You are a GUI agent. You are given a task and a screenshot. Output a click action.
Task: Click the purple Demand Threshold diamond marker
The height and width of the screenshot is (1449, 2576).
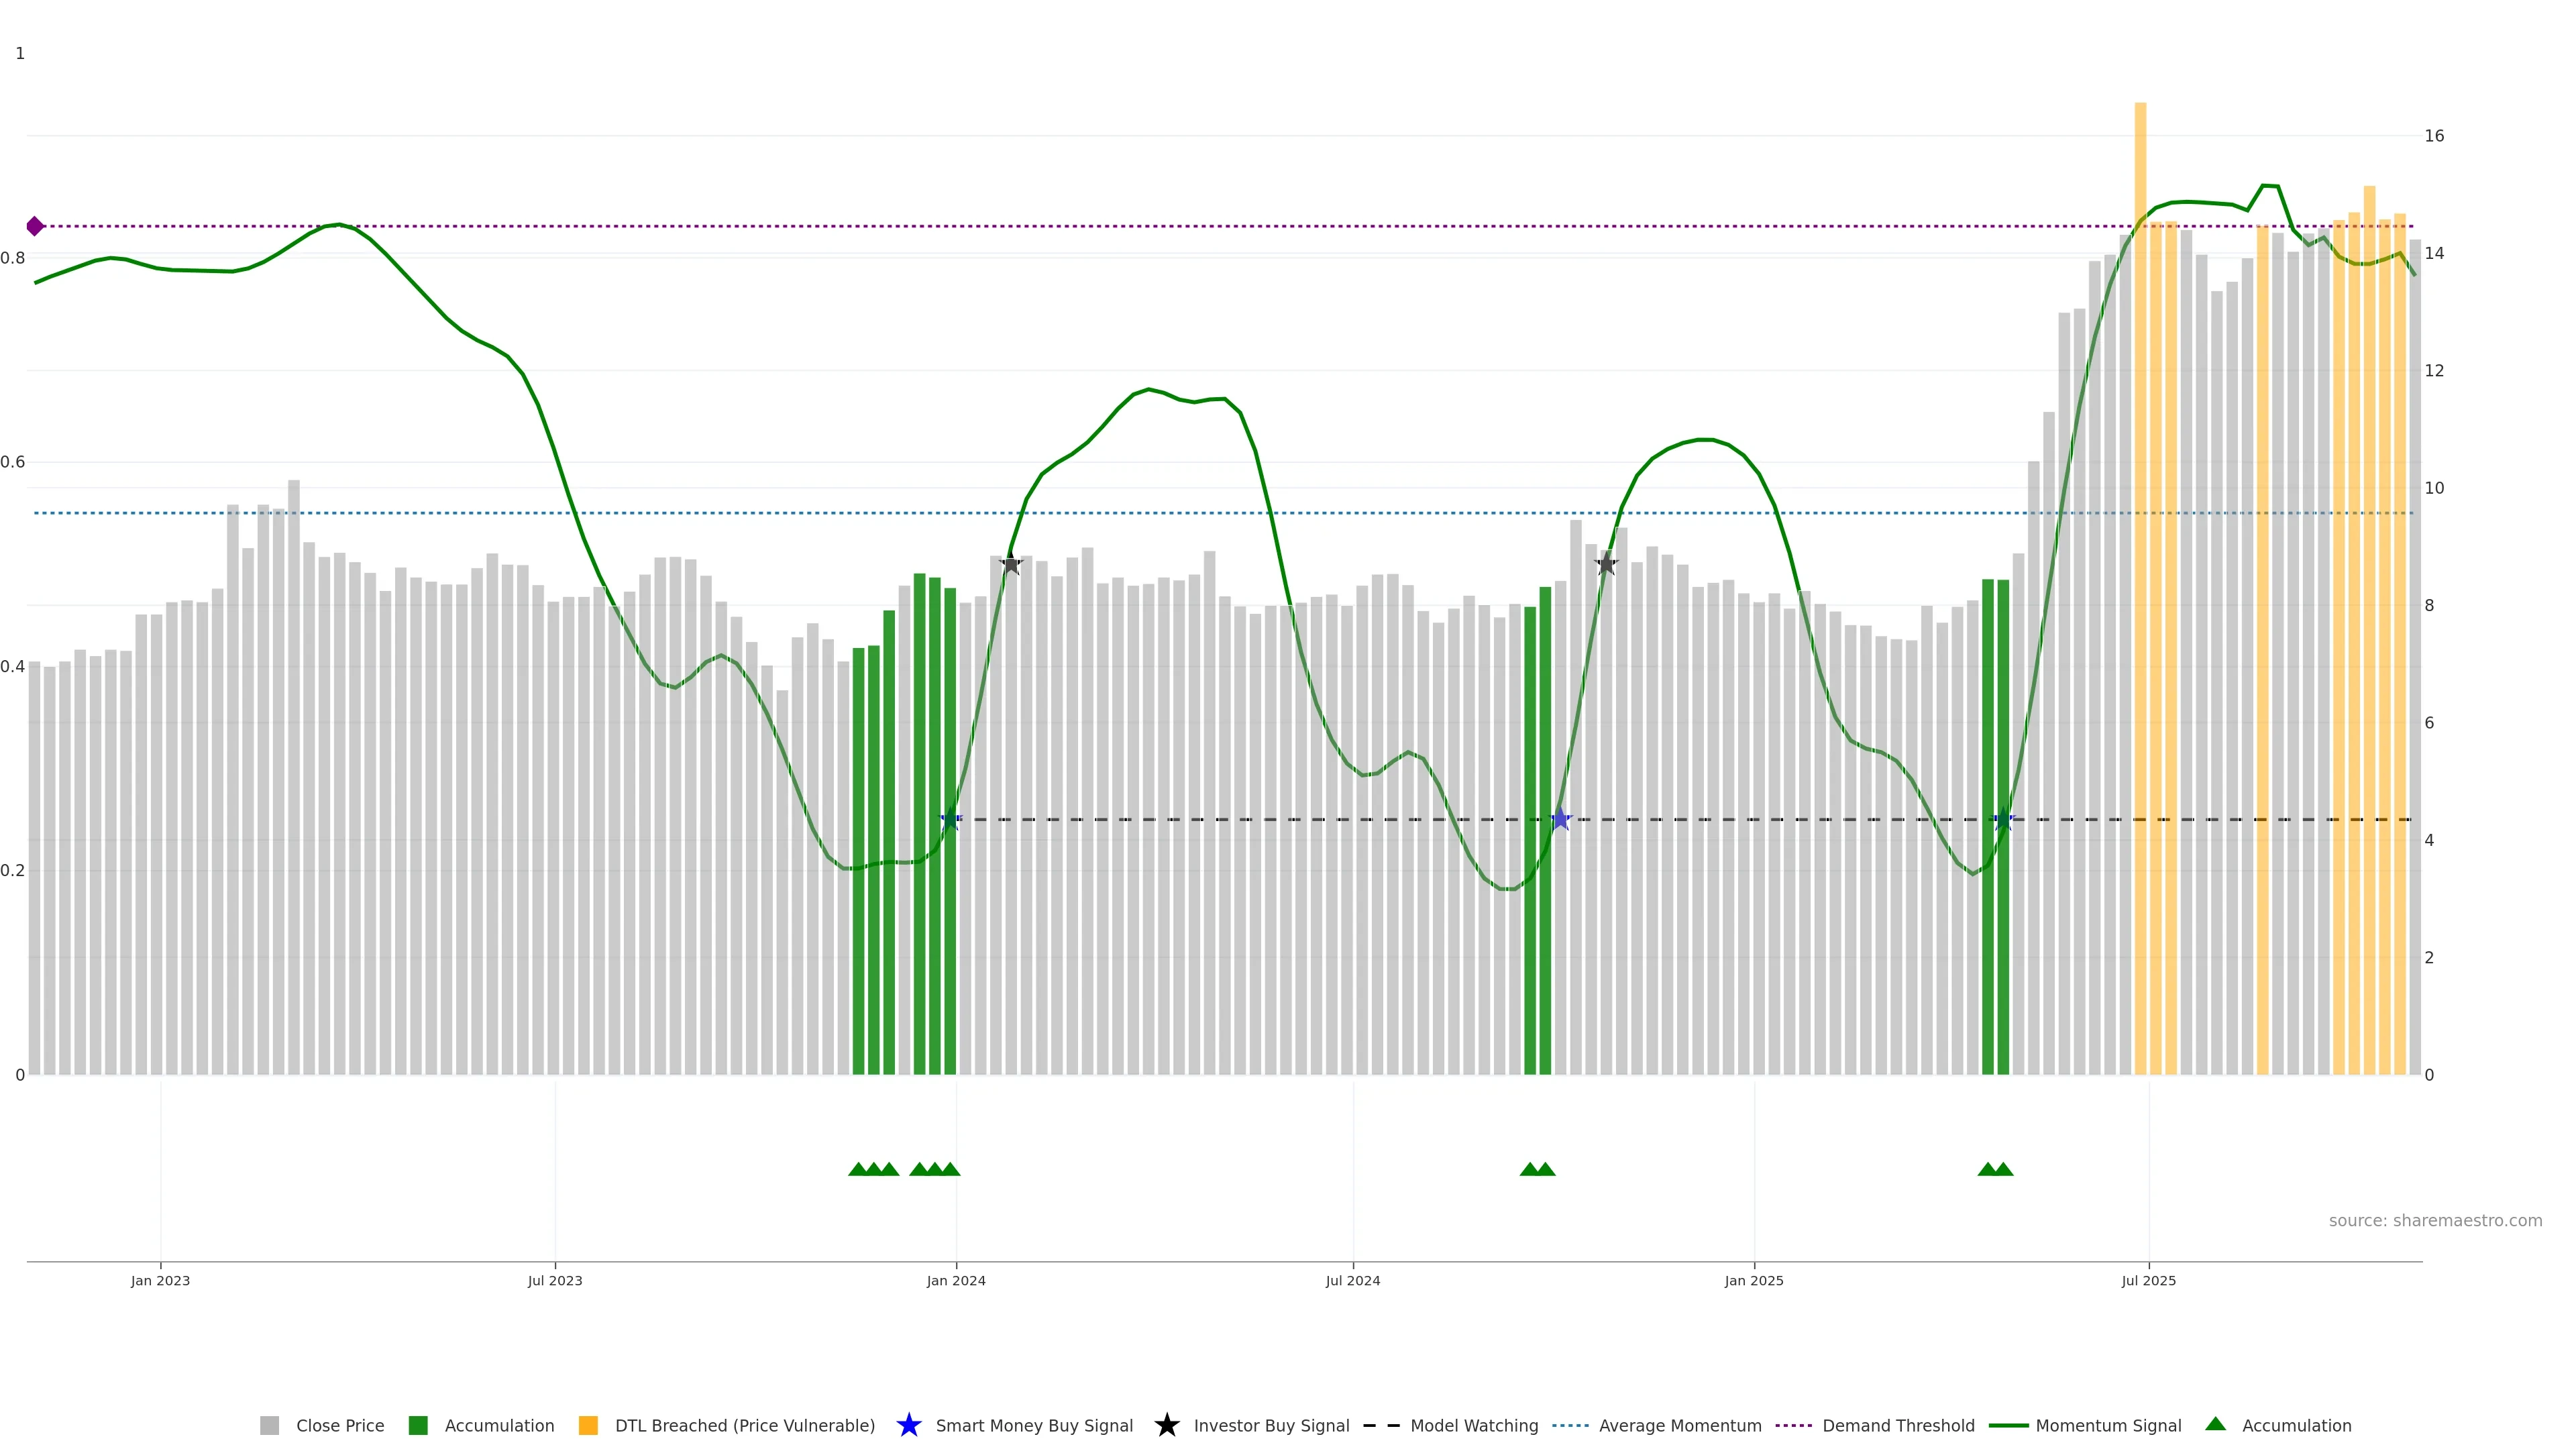tap(35, 226)
